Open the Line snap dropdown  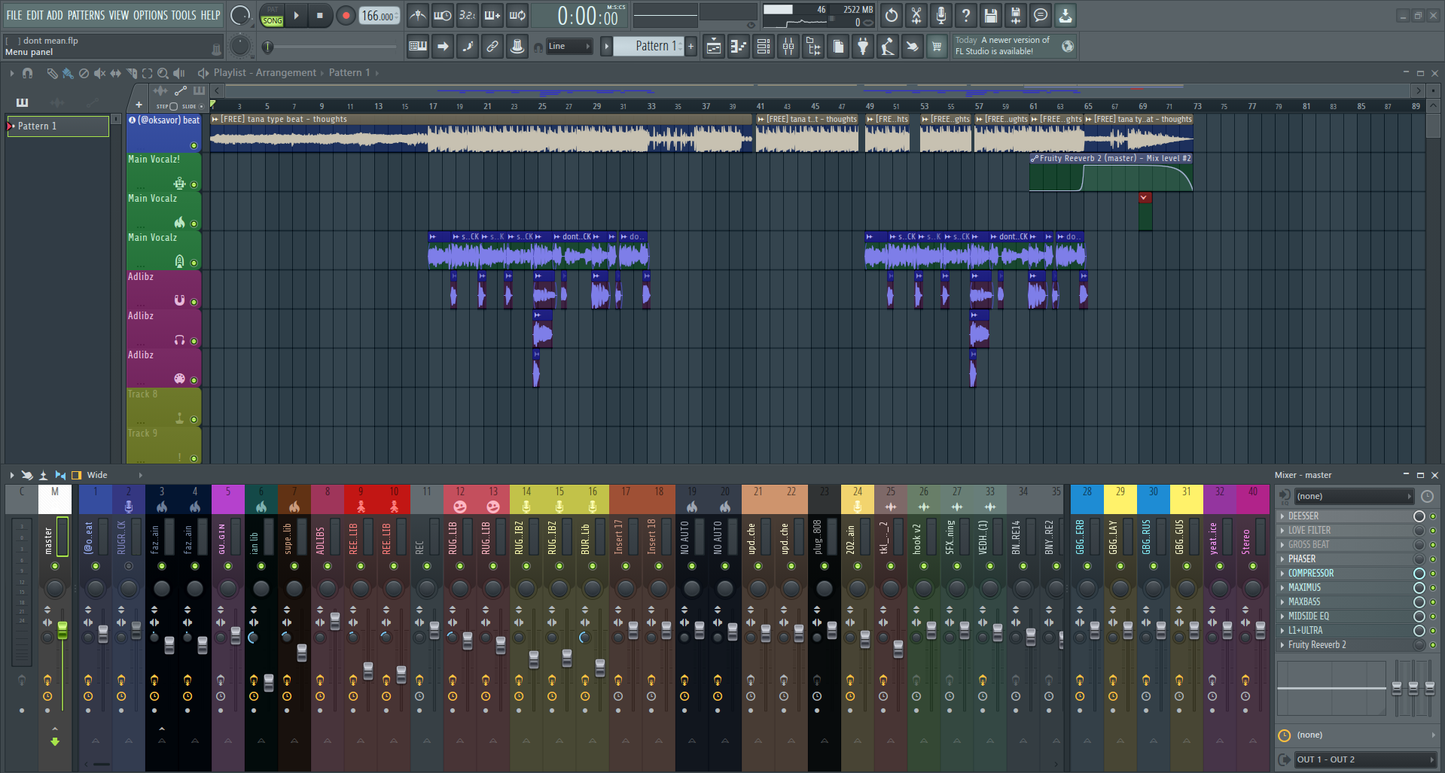point(570,46)
